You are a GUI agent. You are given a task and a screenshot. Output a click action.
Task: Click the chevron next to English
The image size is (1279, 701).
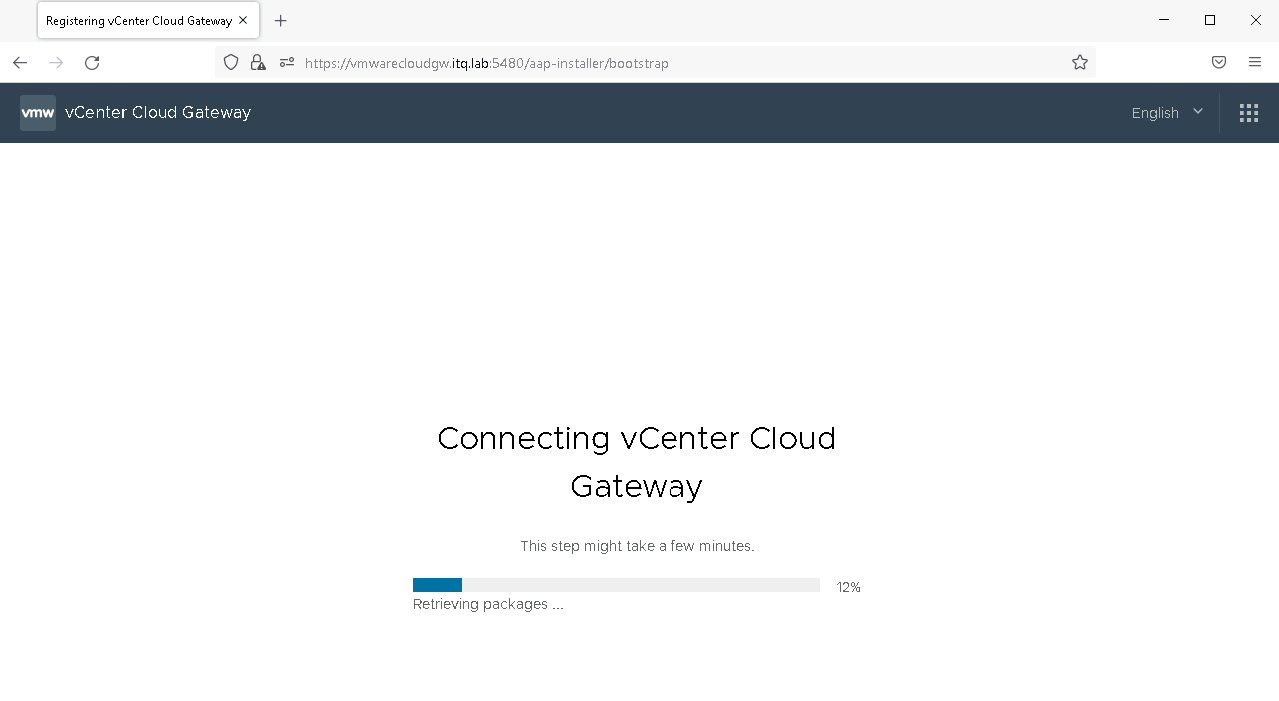coord(1198,112)
